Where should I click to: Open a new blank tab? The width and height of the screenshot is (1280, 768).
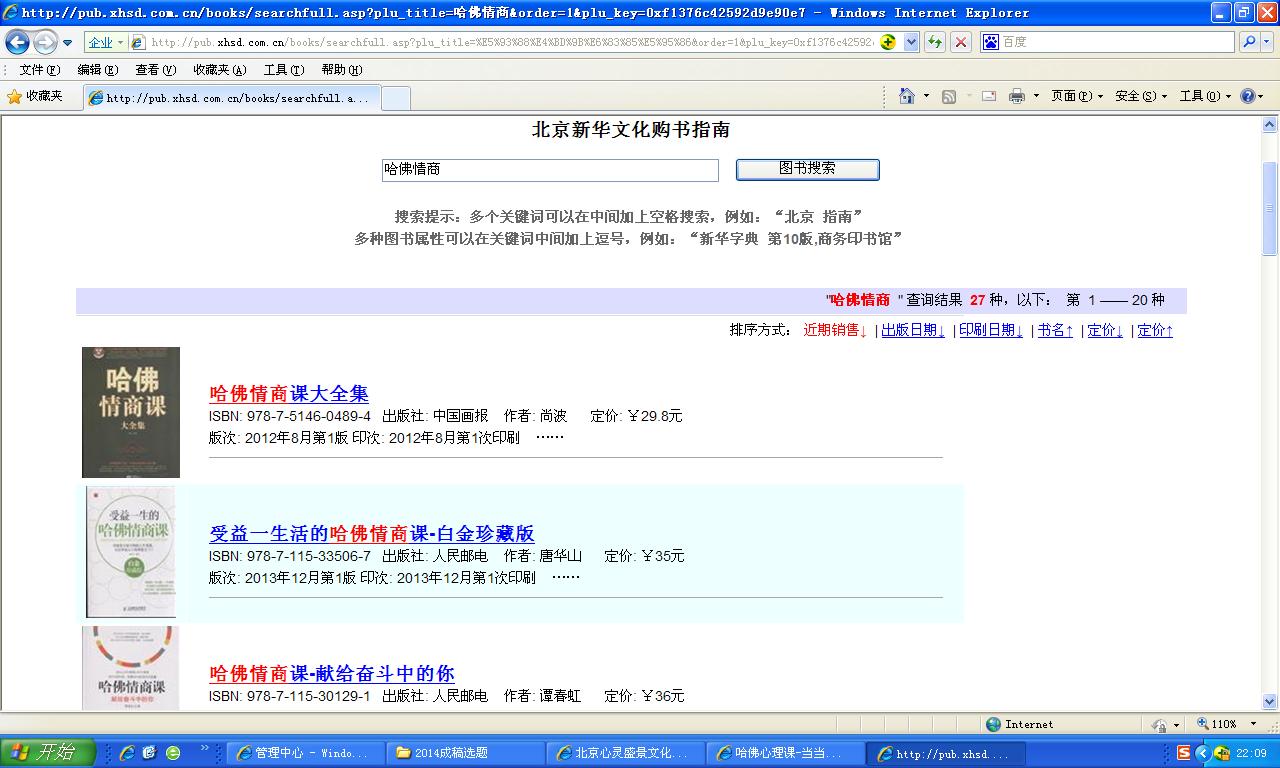point(396,98)
